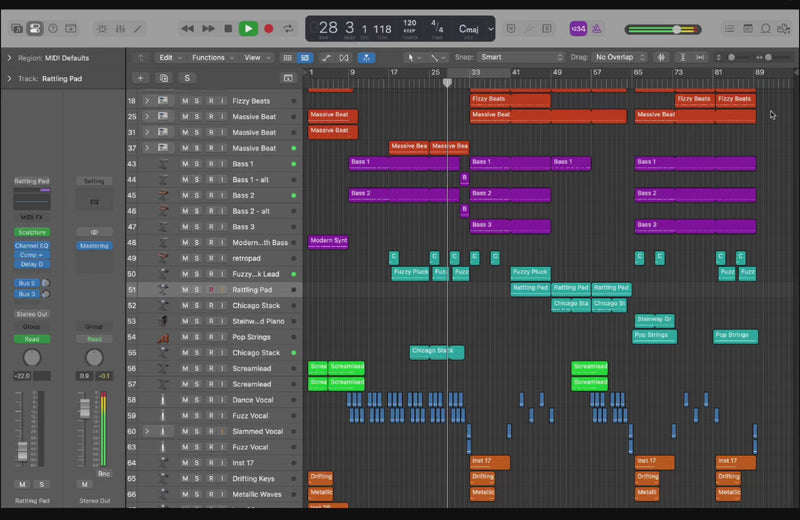Screen dimensions: 800x520
Task: Click the add track plus button
Action: 140,78
